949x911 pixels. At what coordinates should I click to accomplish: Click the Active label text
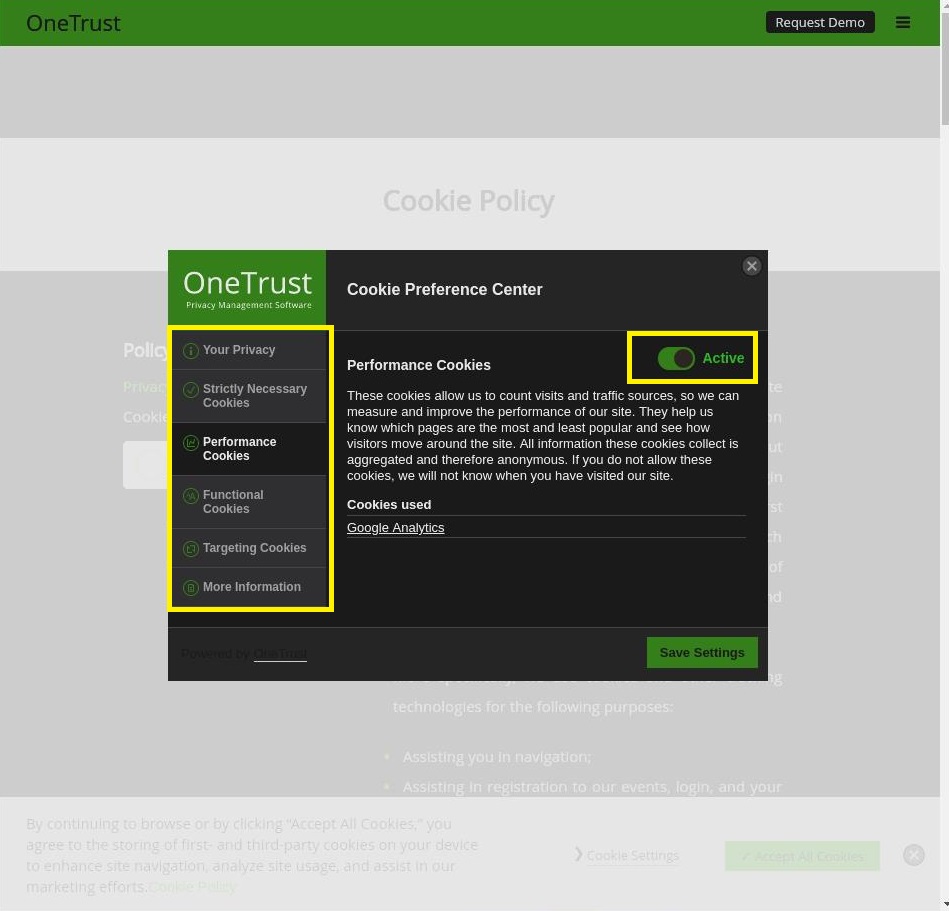[723, 358]
